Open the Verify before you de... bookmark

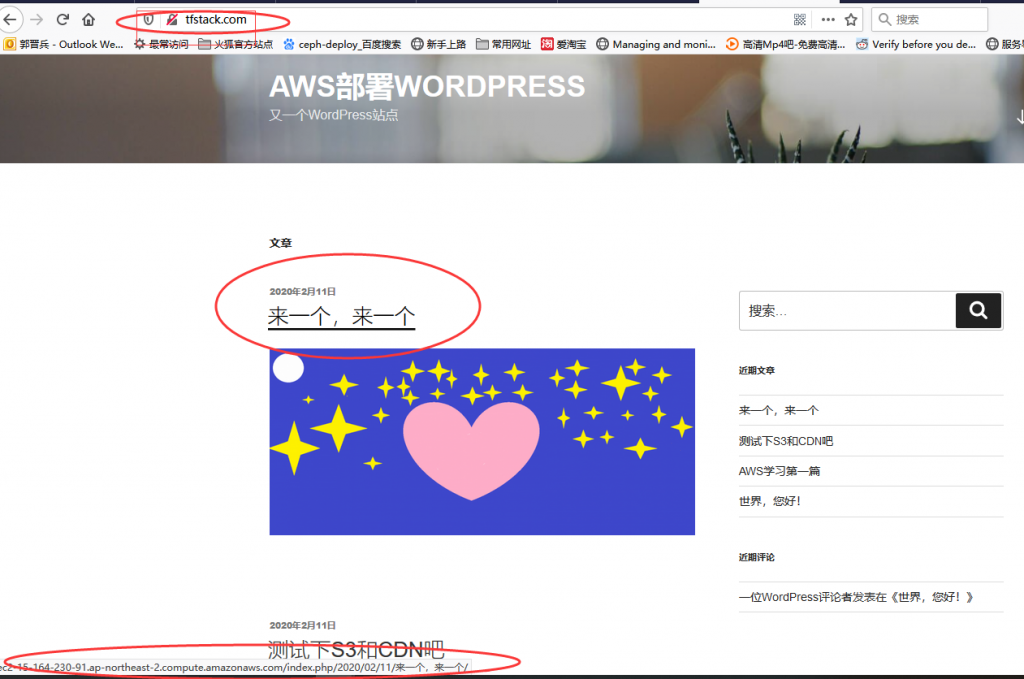click(x=916, y=44)
